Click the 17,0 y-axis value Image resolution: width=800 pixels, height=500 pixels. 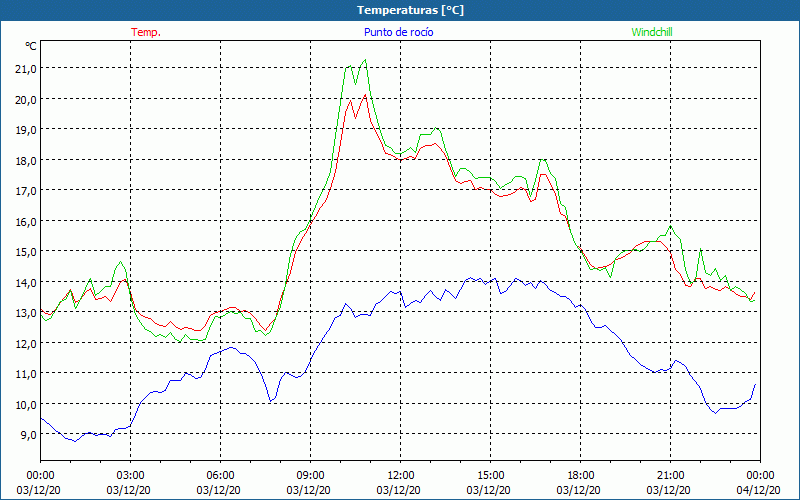26,190
